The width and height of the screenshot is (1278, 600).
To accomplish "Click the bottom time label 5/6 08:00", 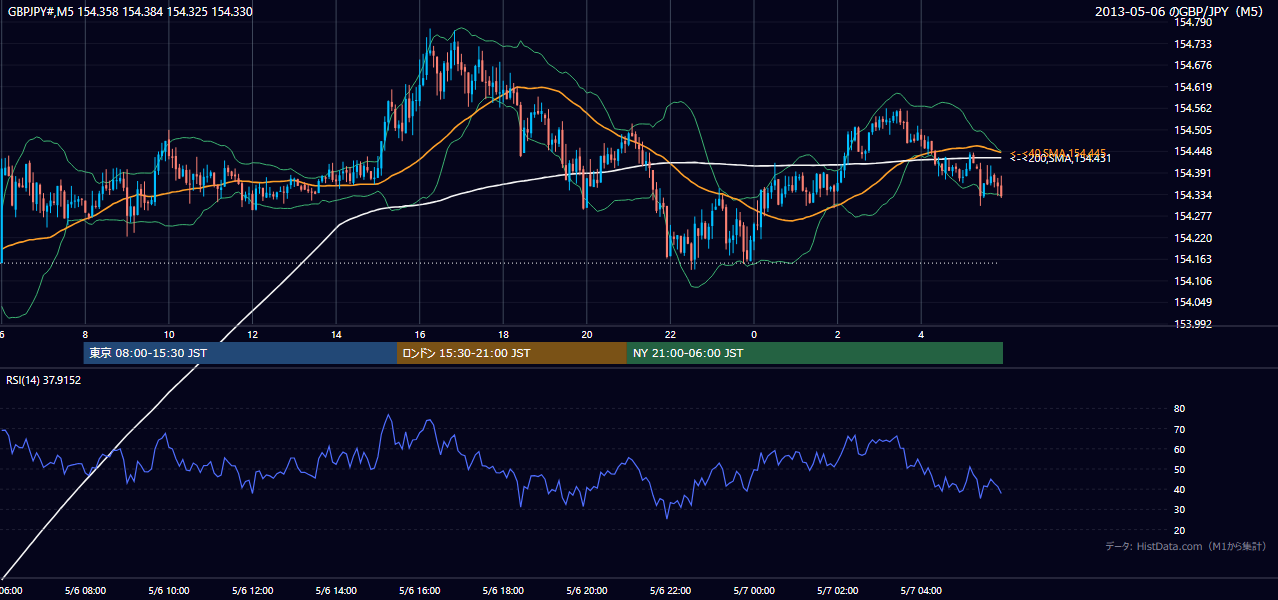I will tap(85, 591).
